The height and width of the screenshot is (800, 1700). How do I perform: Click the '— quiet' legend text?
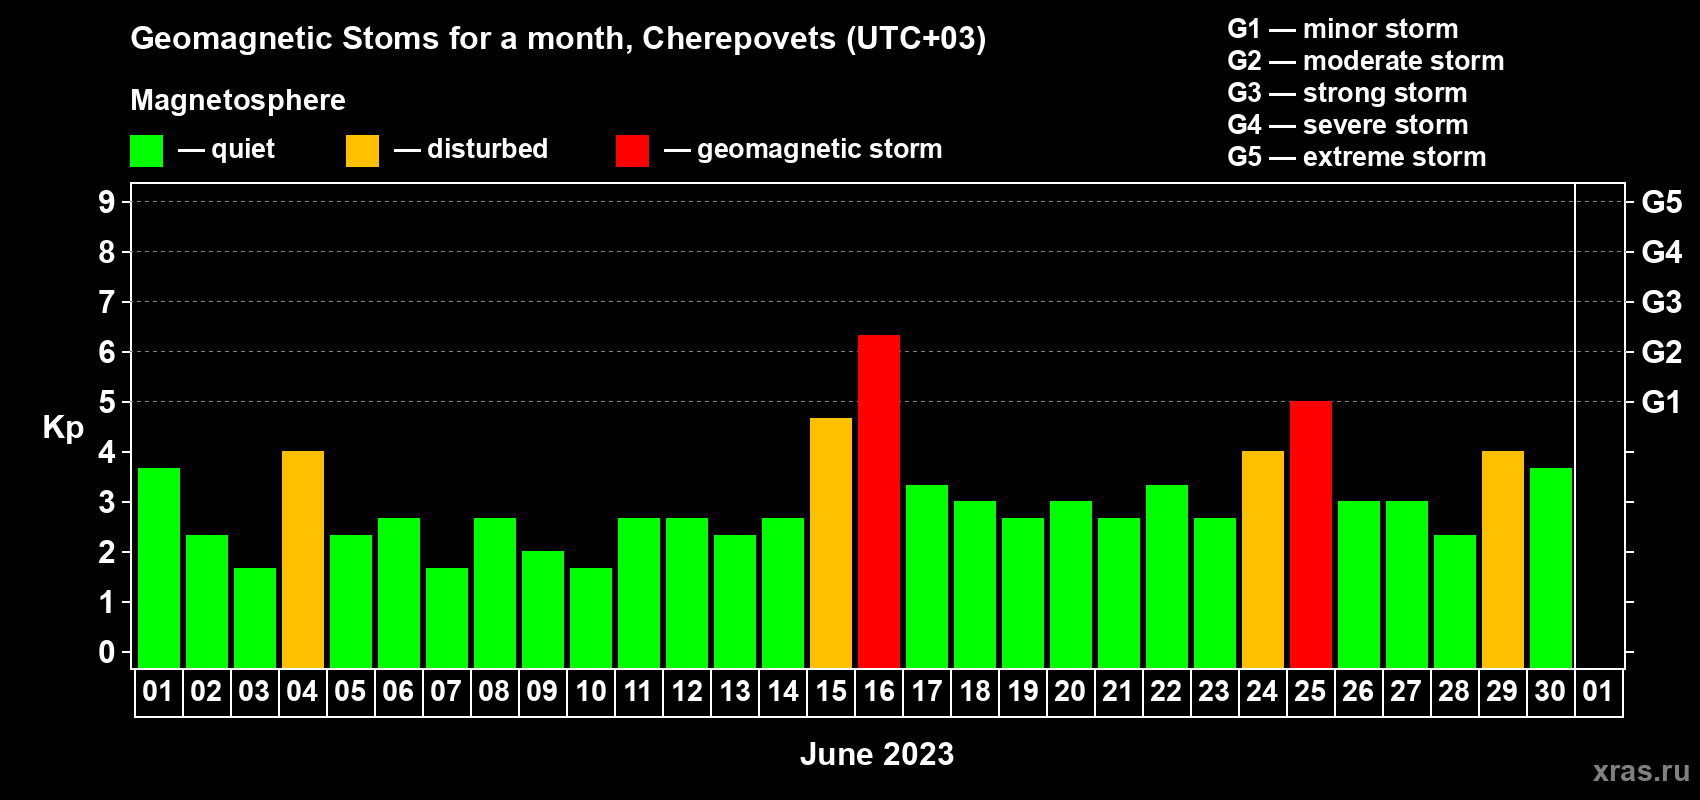[226, 150]
